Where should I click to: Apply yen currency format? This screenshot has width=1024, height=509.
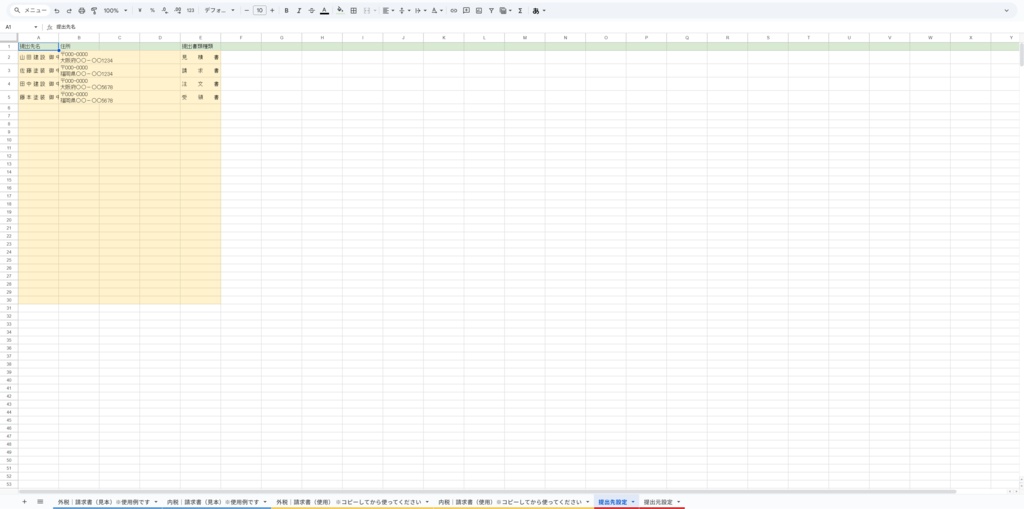[x=140, y=10]
